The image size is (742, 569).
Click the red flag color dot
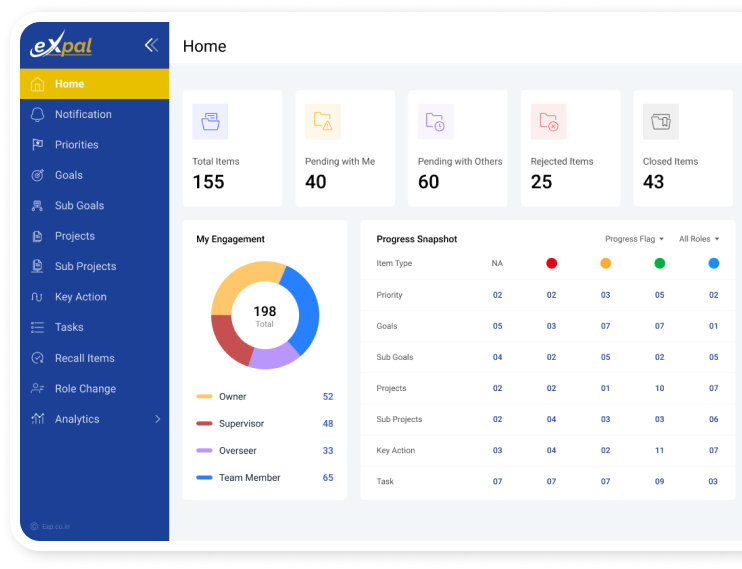pyautogui.click(x=551, y=263)
